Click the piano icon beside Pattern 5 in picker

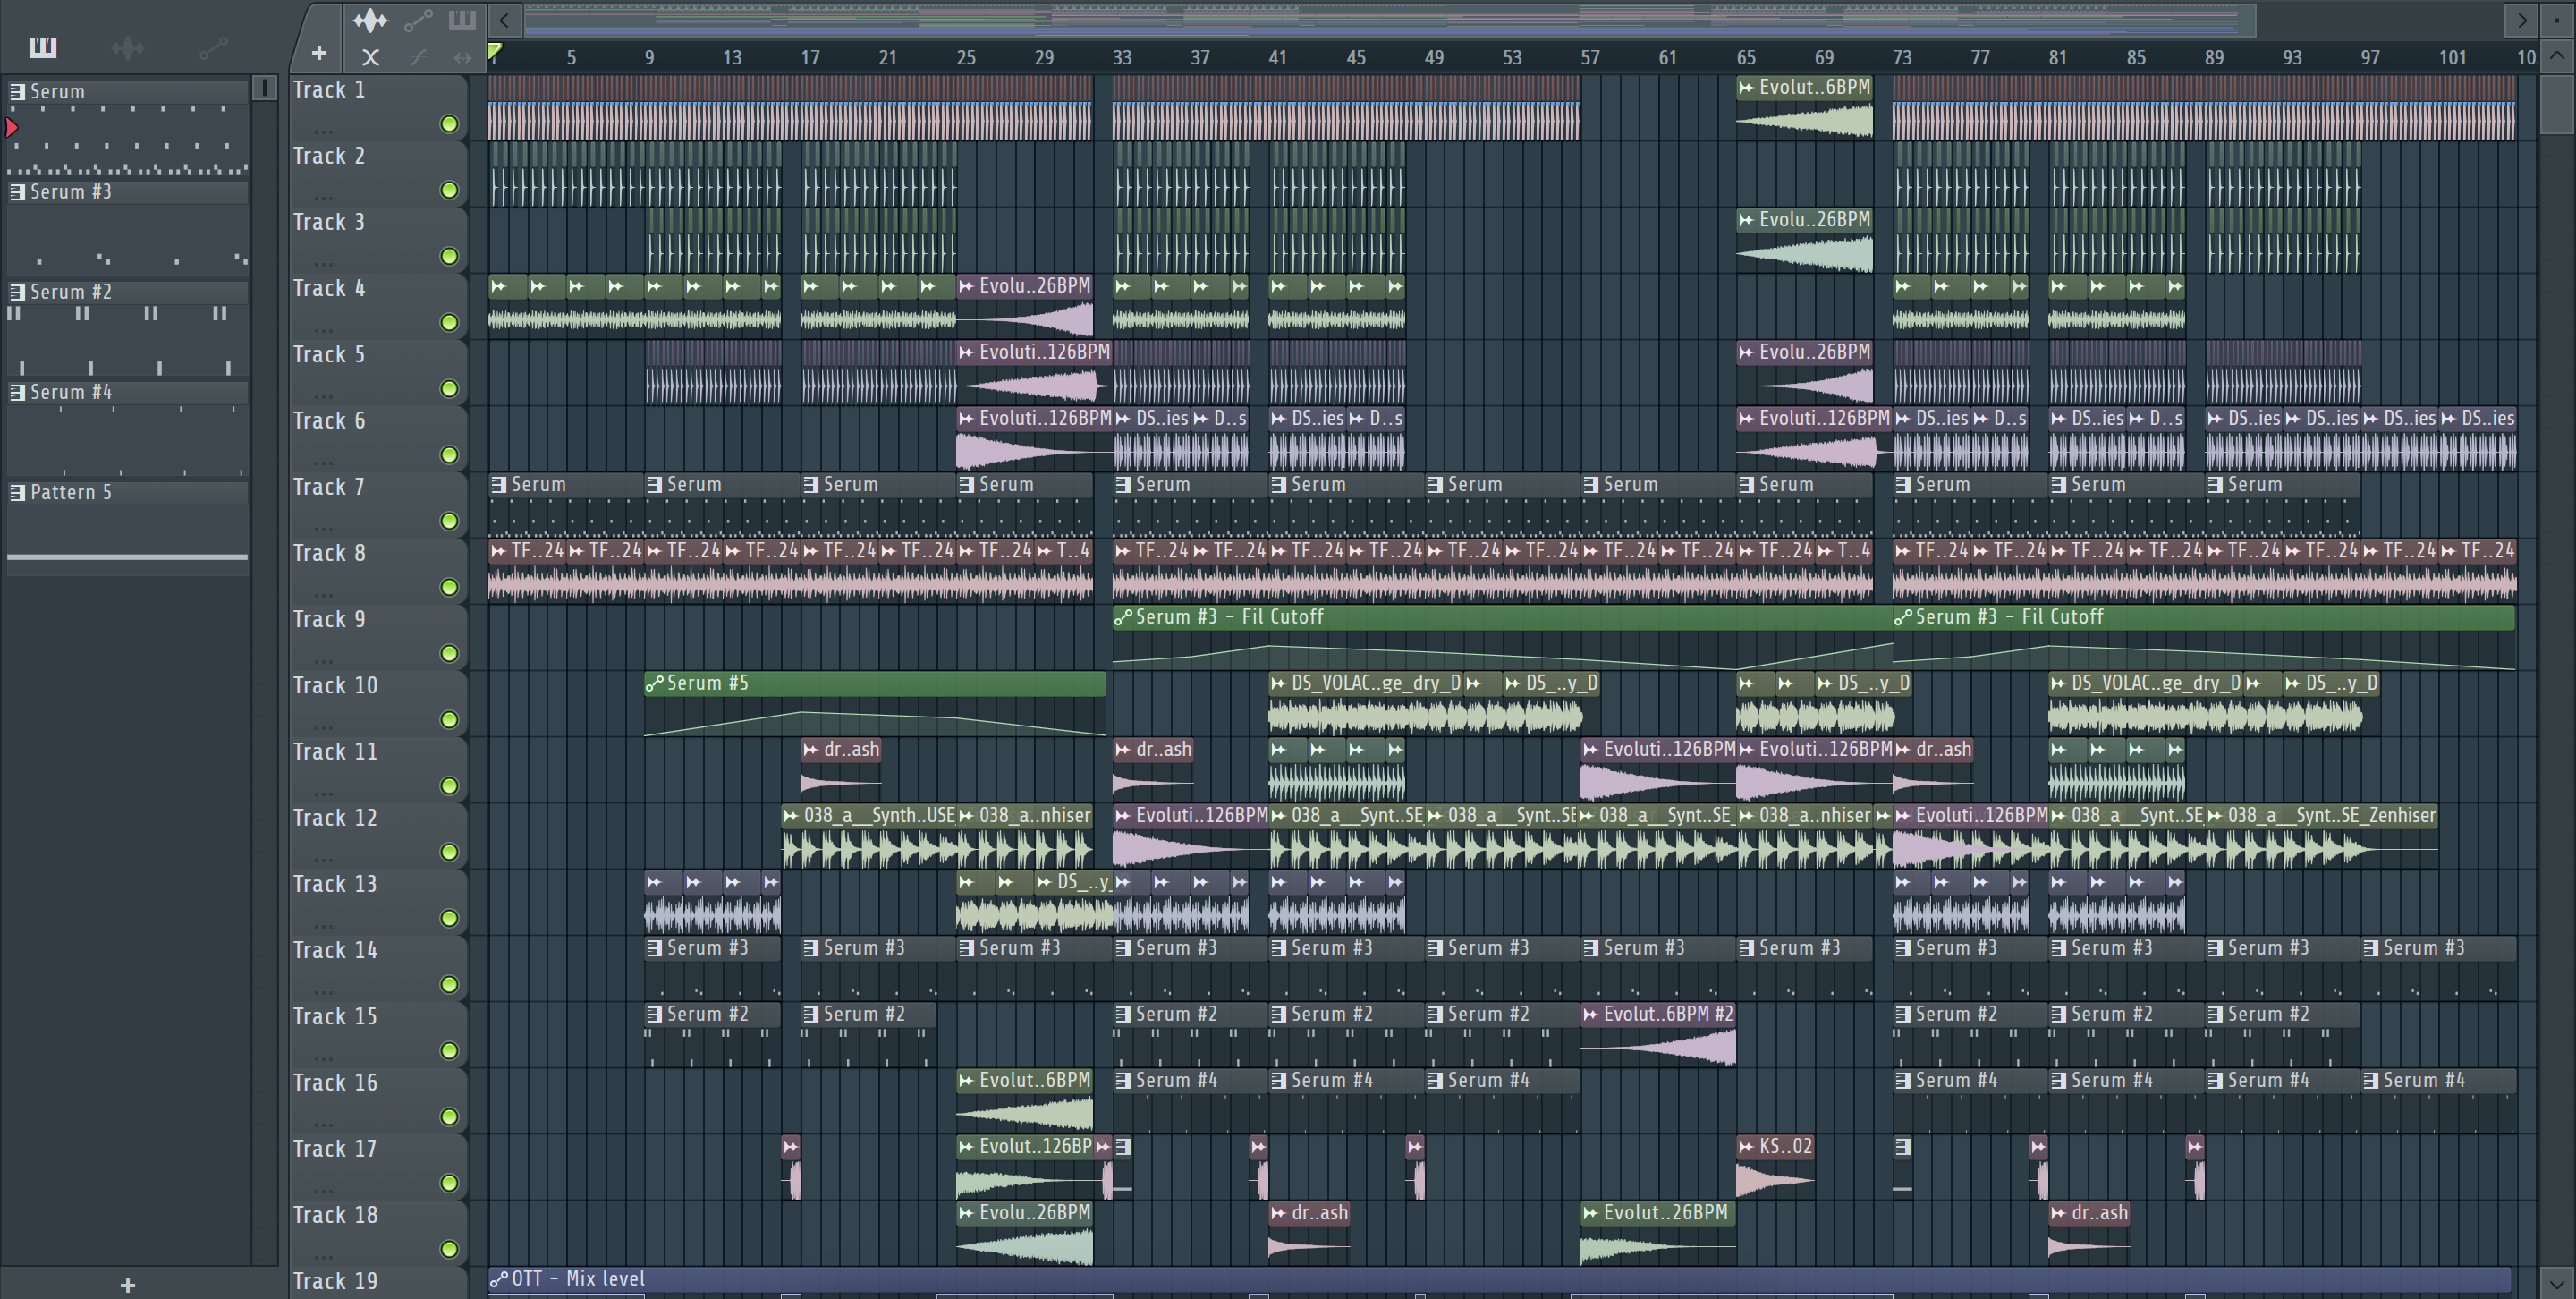pyautogui.click(x=17, y=492)
